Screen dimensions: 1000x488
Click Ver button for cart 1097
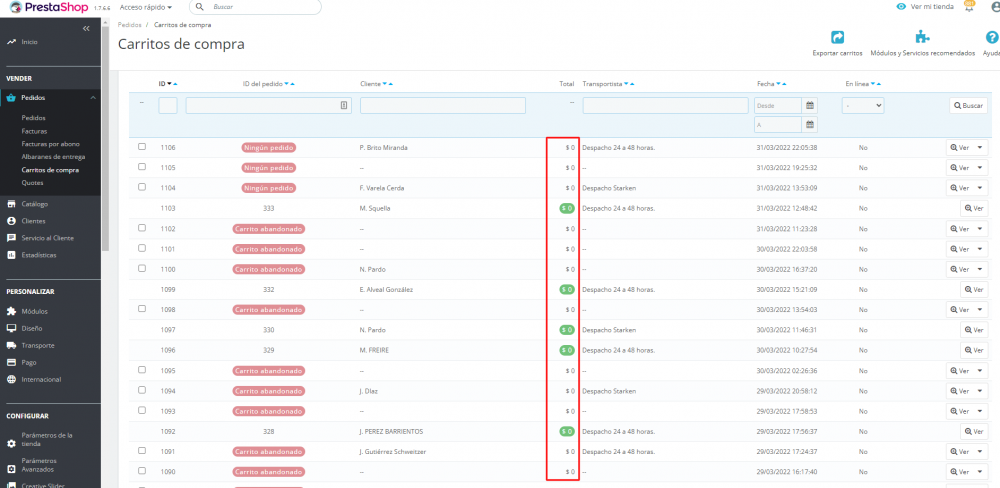tap(974, 330)
